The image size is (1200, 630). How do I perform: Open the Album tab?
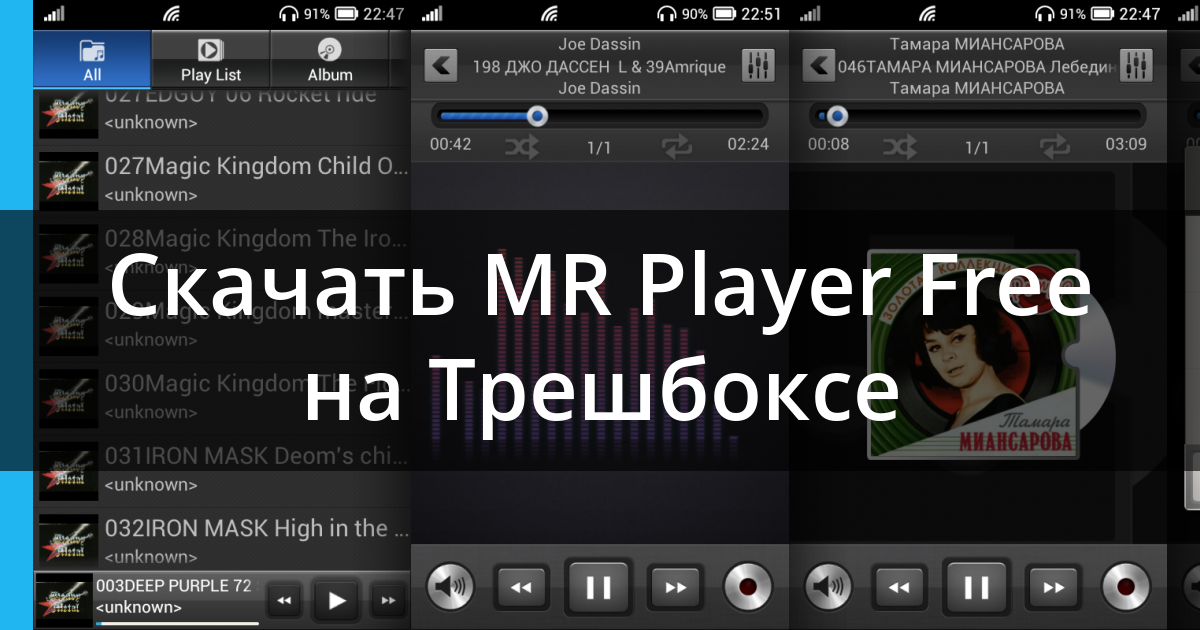pos(330,59)
